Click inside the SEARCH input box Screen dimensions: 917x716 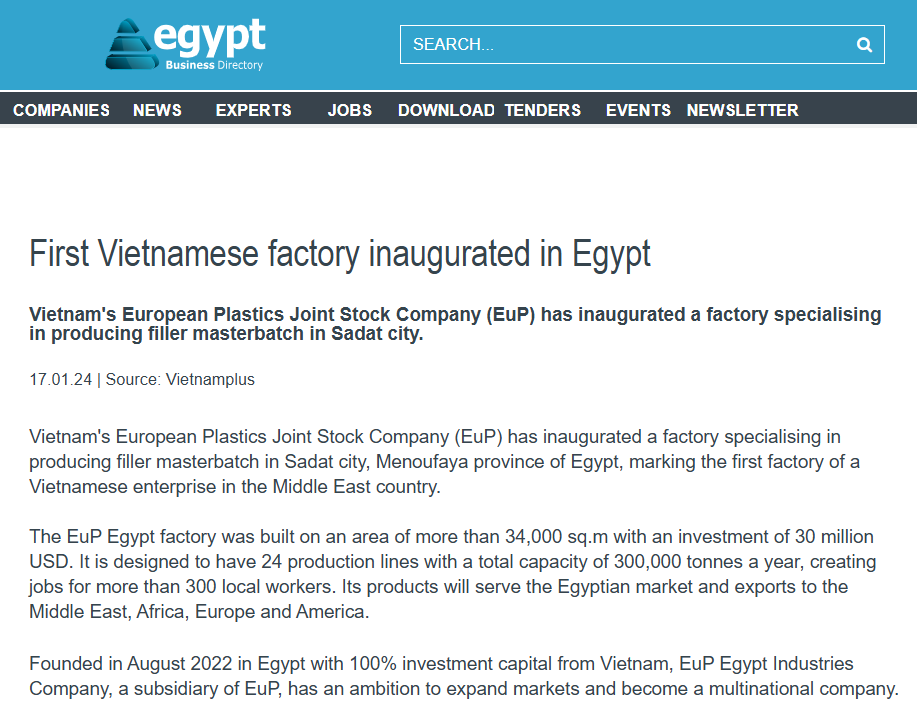click(600, 44)
